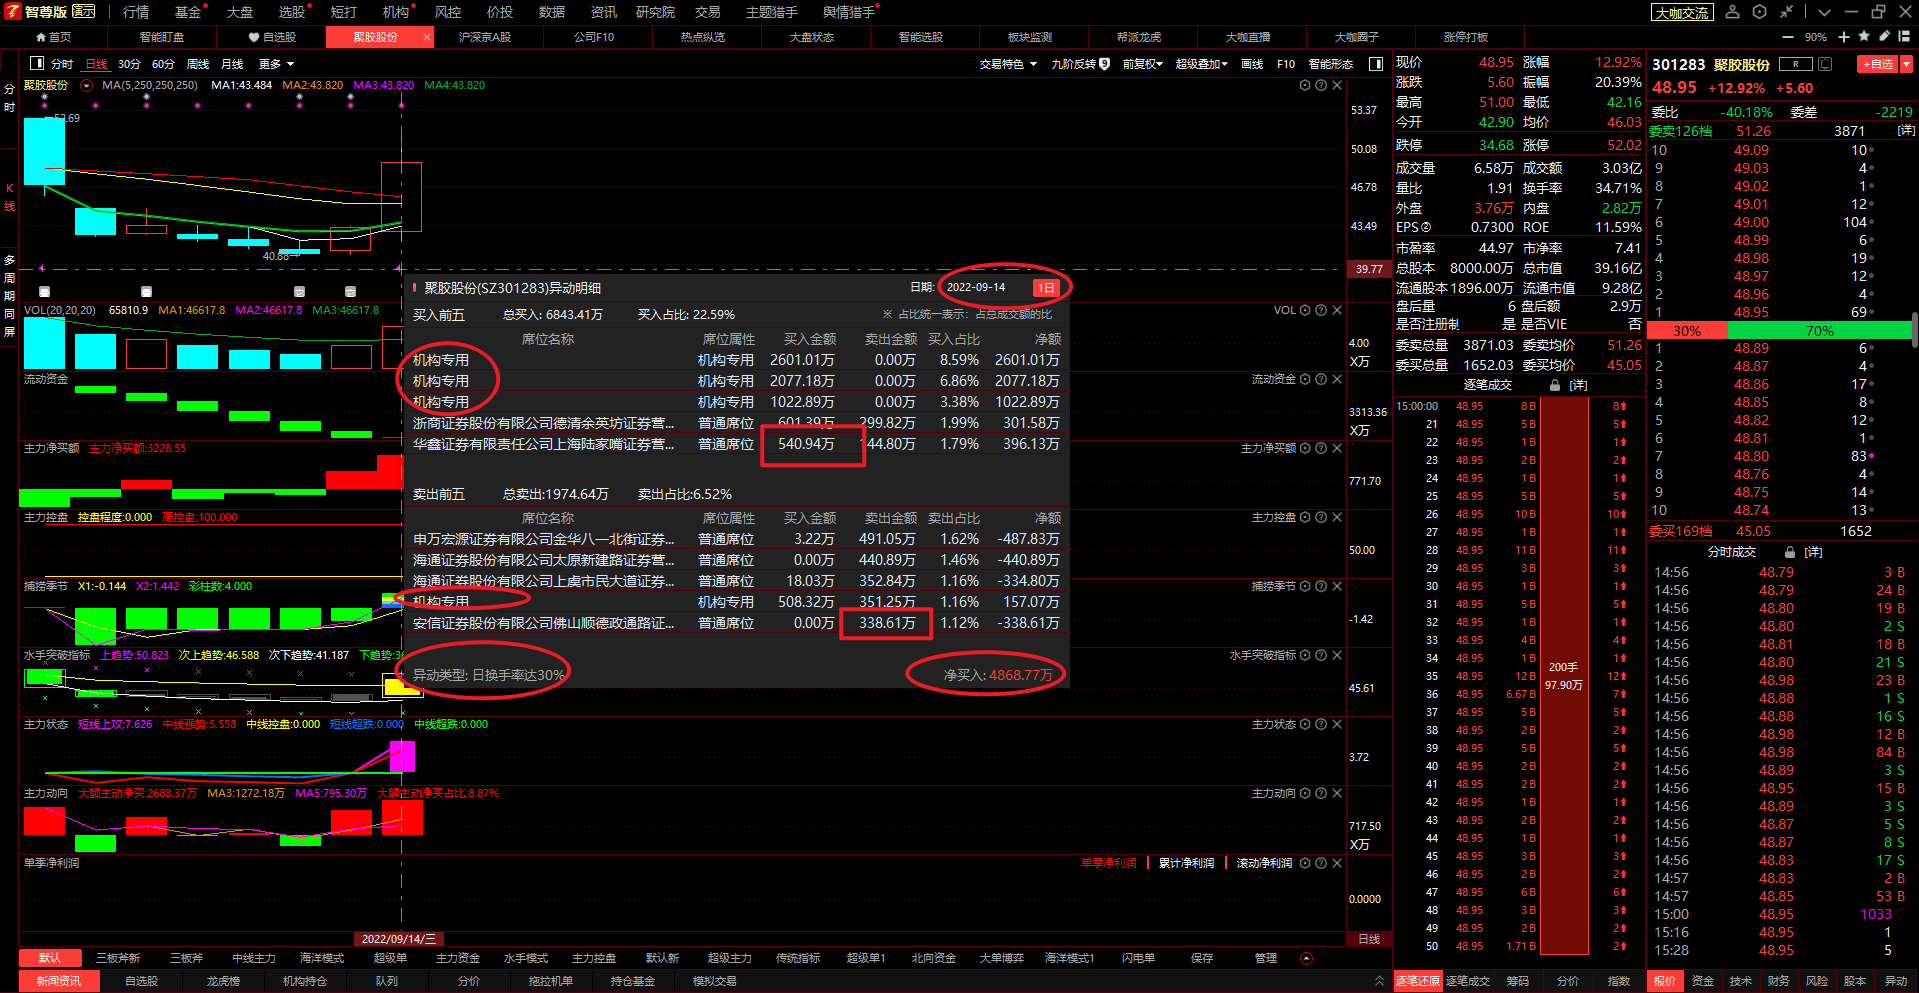Click the shrink window arrows icon
This screenshot has height=993, width=1919.
(x=1786, y=12)
